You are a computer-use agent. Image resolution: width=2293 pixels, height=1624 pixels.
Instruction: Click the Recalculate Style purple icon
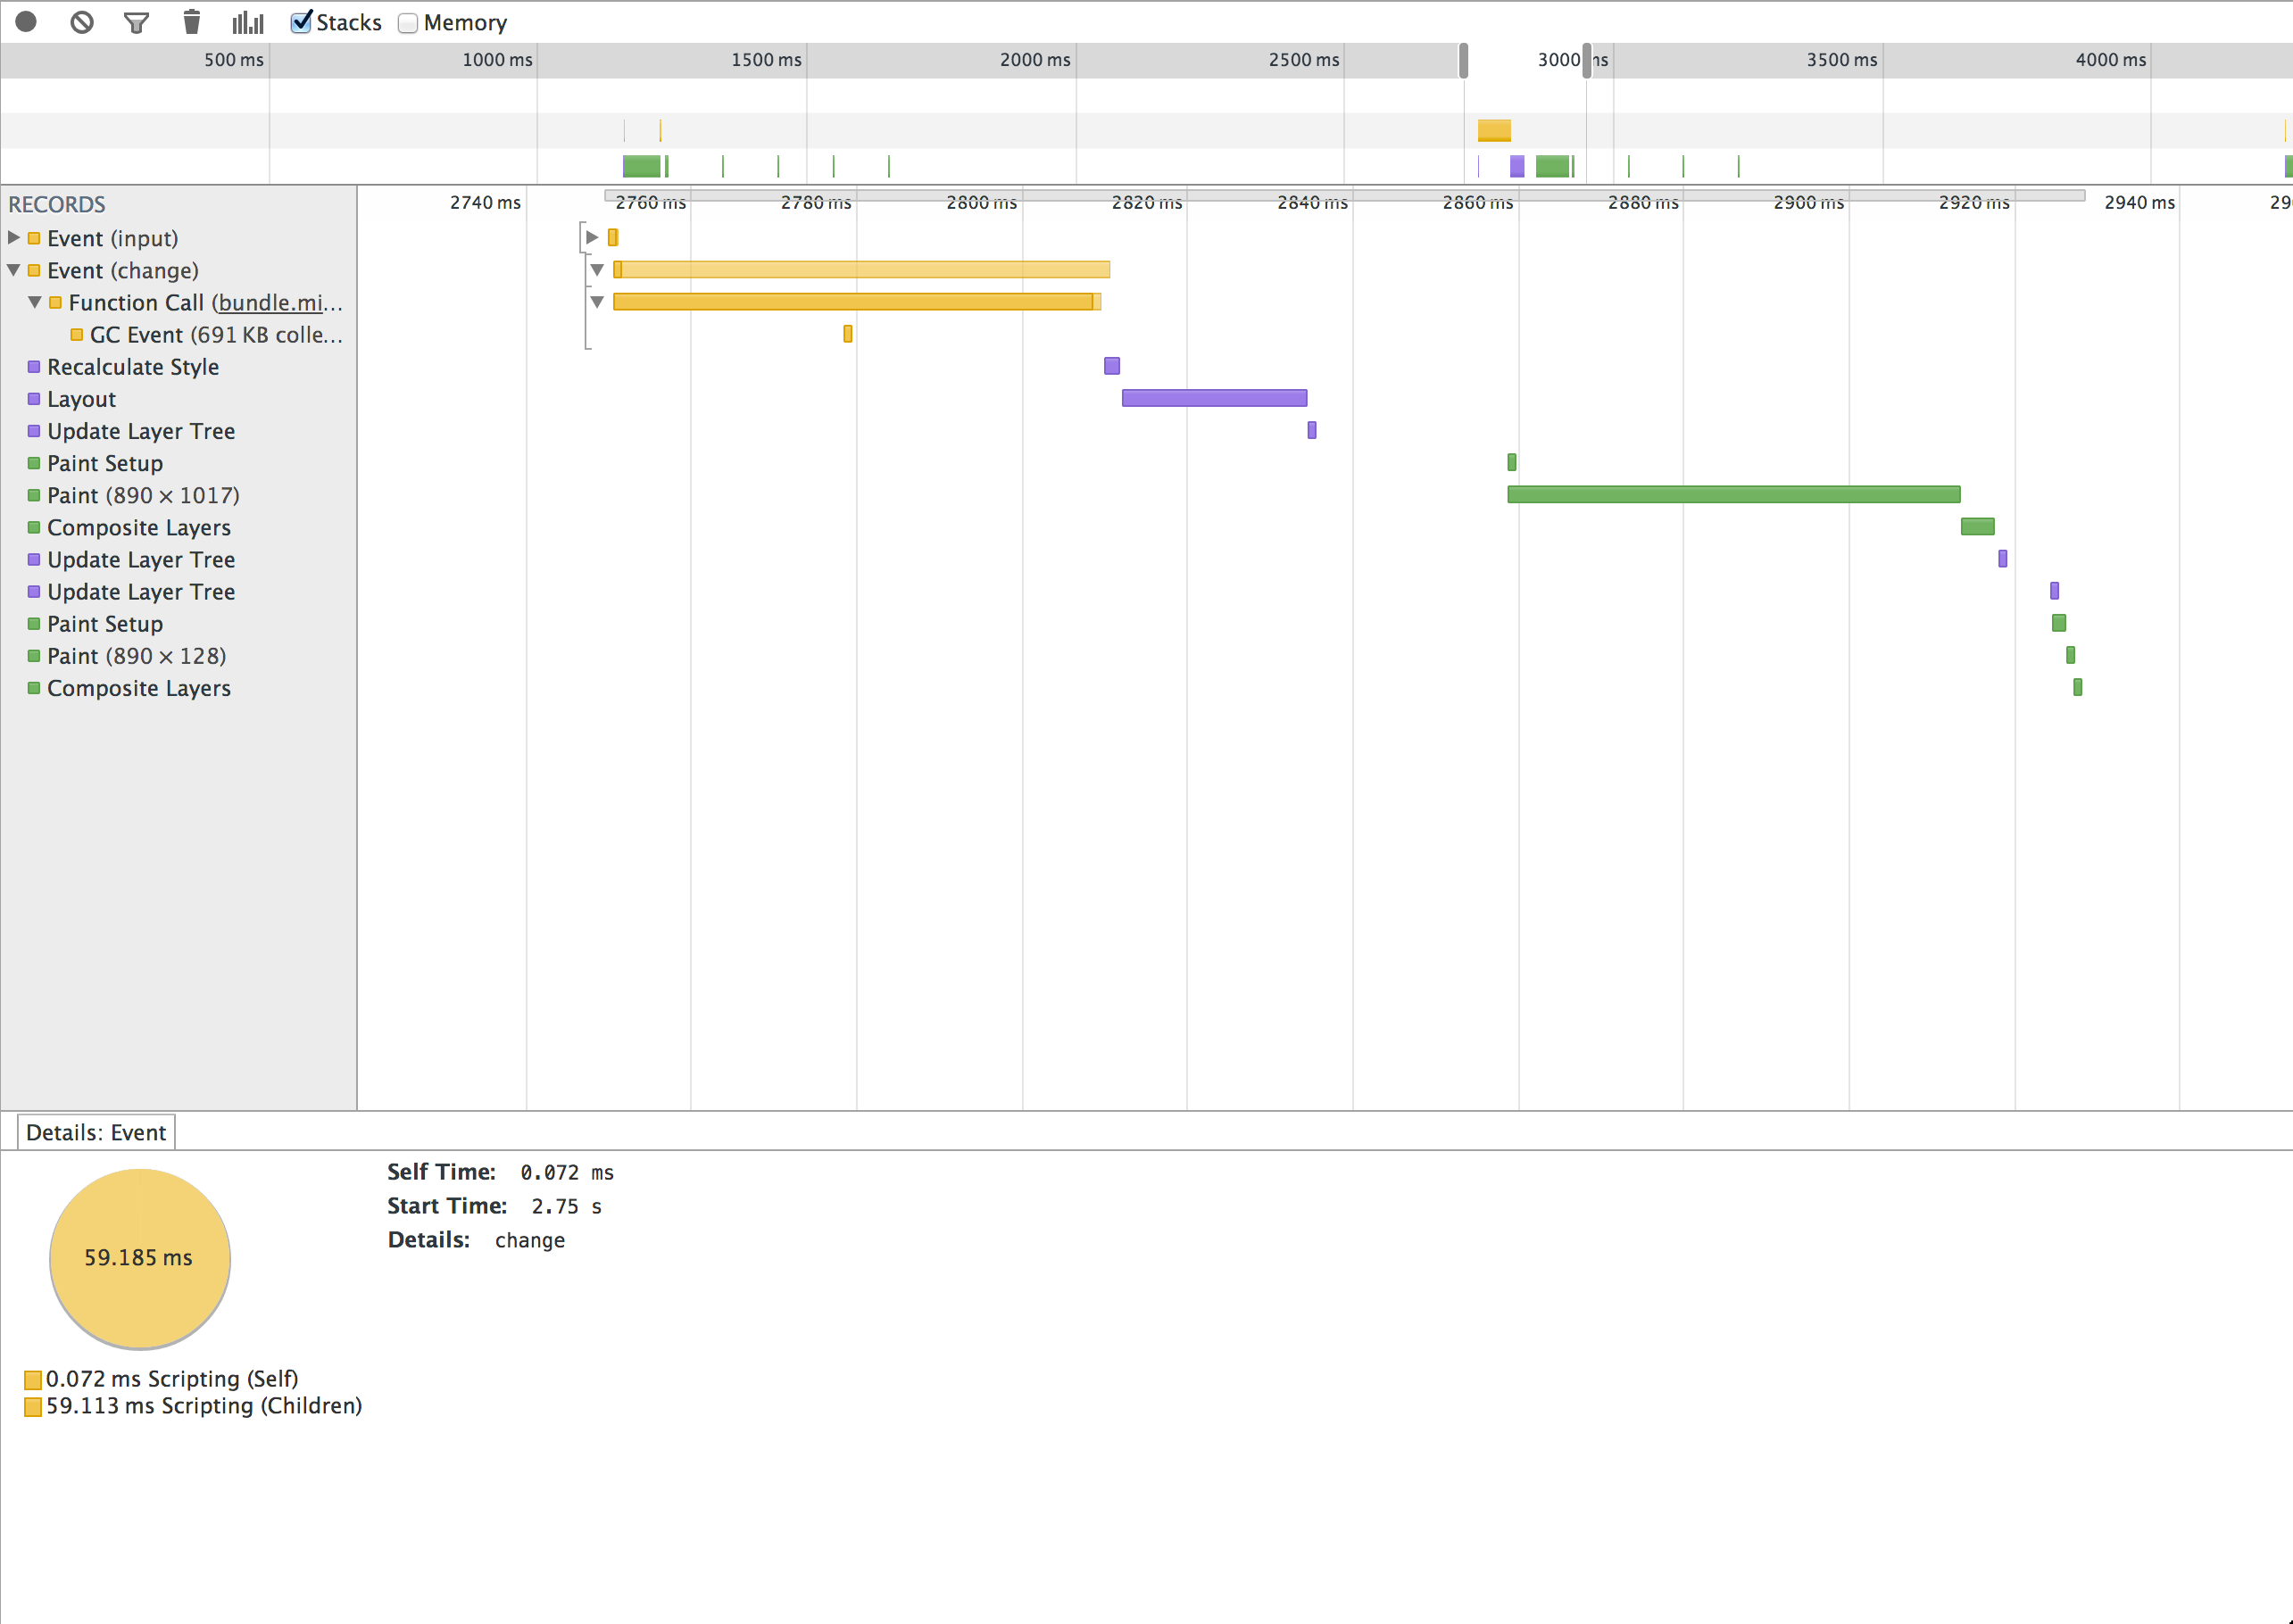(x=34, y=367)
